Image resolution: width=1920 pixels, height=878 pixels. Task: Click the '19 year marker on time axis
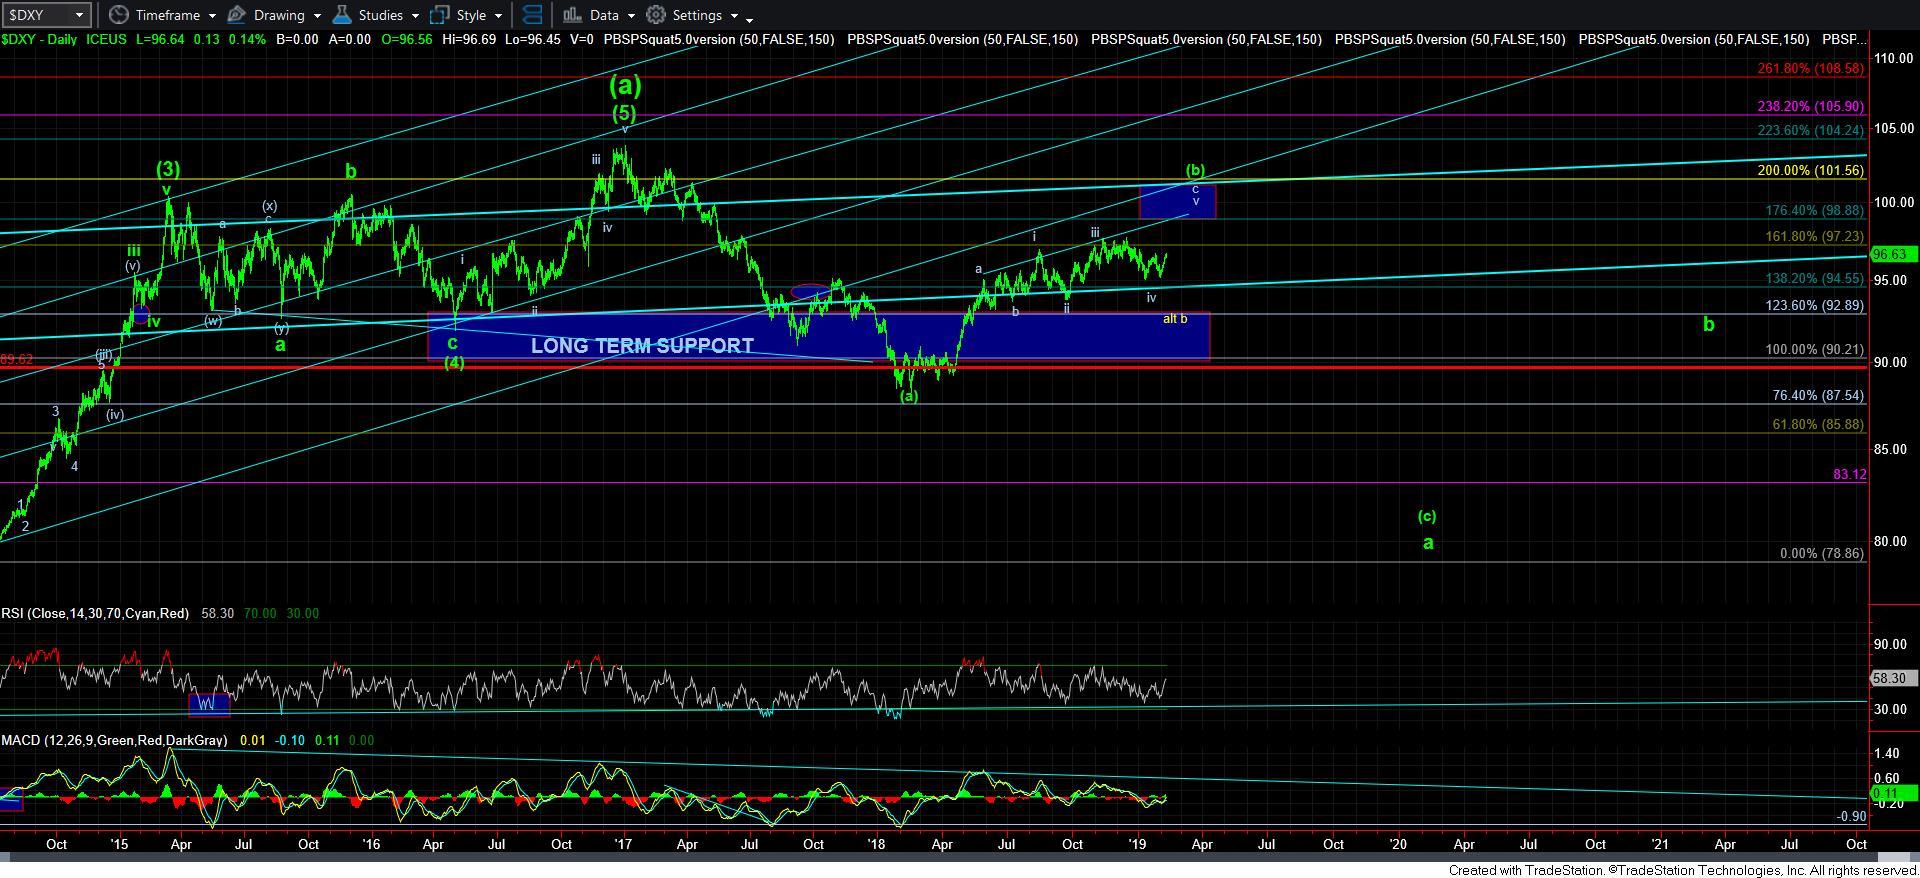coord(1138,845)
